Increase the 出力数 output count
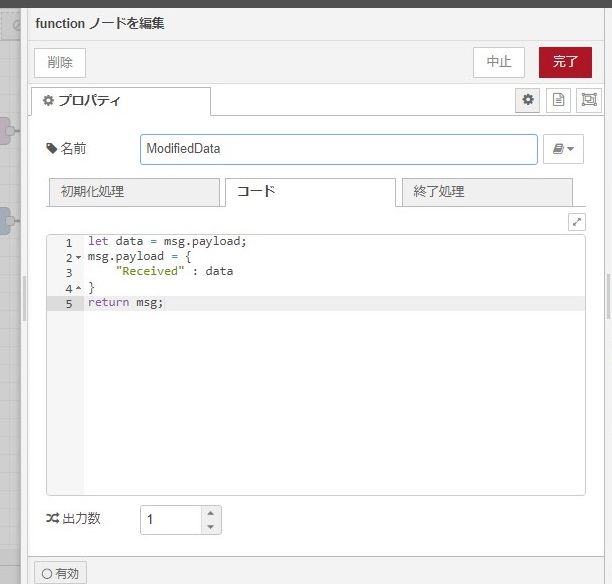612x584 pixels. (211, 513)
